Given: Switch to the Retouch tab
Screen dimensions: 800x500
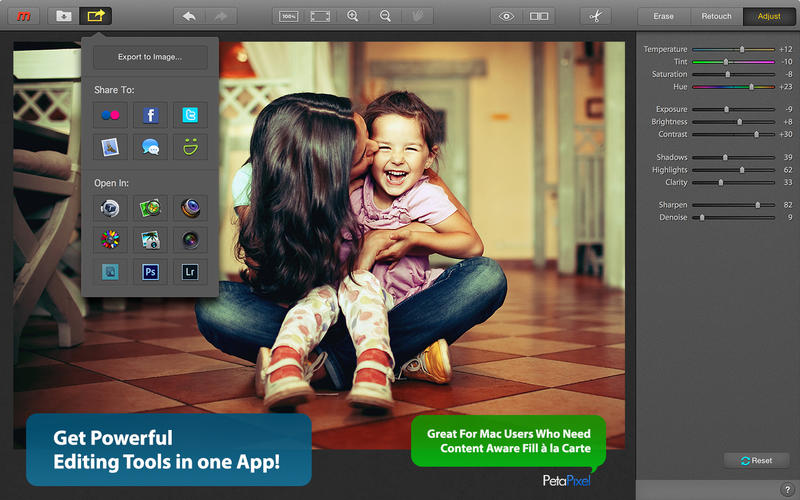Looking at the screenshot, I should tap(717, 16).
